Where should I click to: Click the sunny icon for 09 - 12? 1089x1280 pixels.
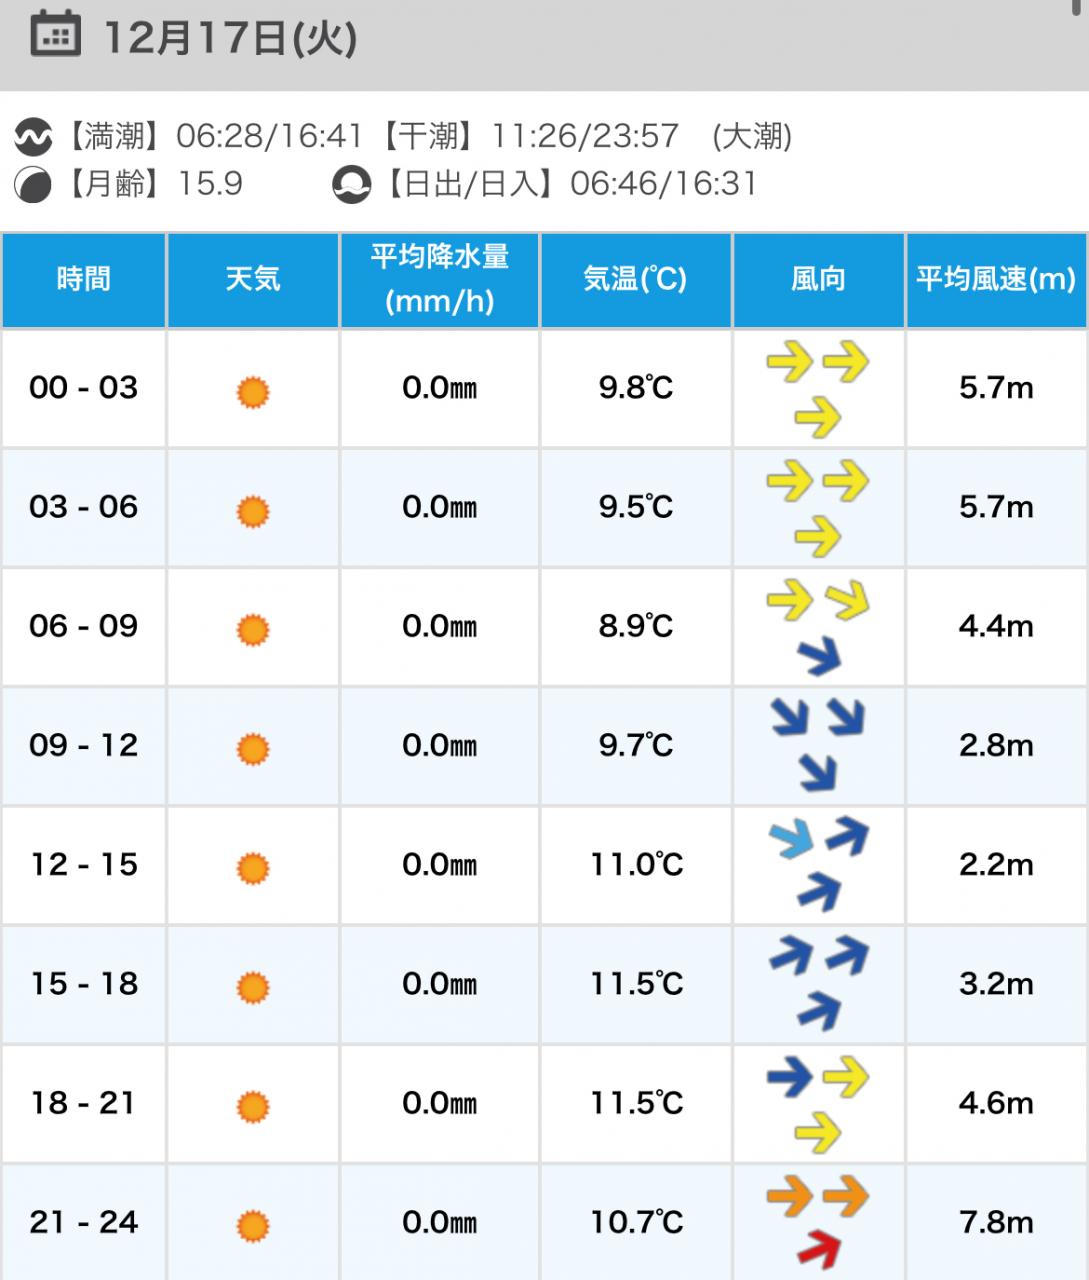(253, 748)
